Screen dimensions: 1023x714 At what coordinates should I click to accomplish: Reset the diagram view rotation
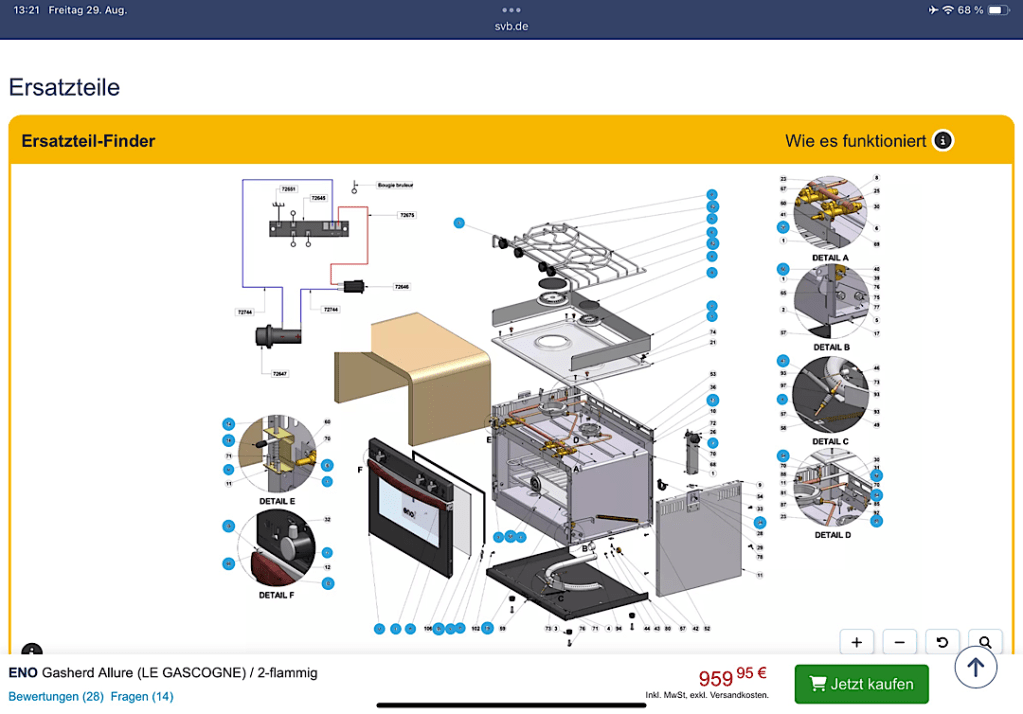pos(942,642)
